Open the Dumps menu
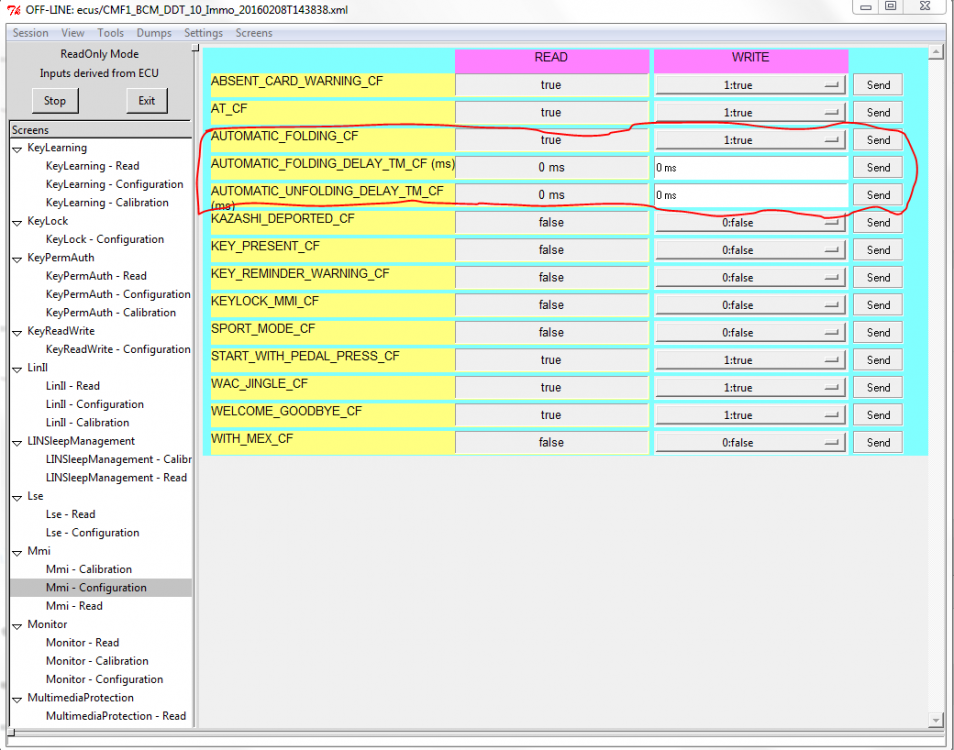Image resolution: width=954 pixels, height=750 pixels. tap(154, 33)
